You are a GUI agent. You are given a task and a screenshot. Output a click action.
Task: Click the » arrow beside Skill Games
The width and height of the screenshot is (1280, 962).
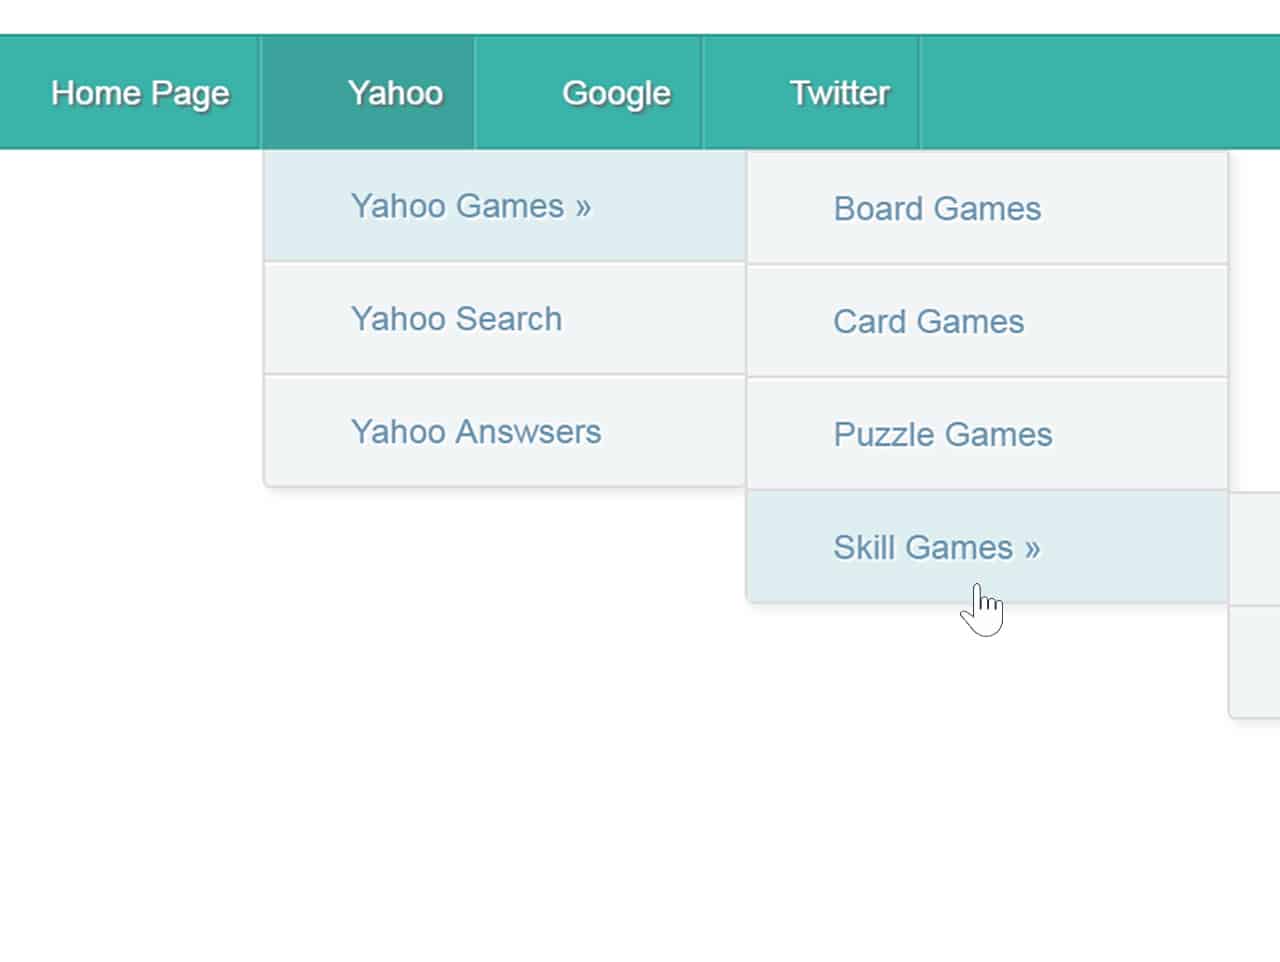tap(1031, 547)
